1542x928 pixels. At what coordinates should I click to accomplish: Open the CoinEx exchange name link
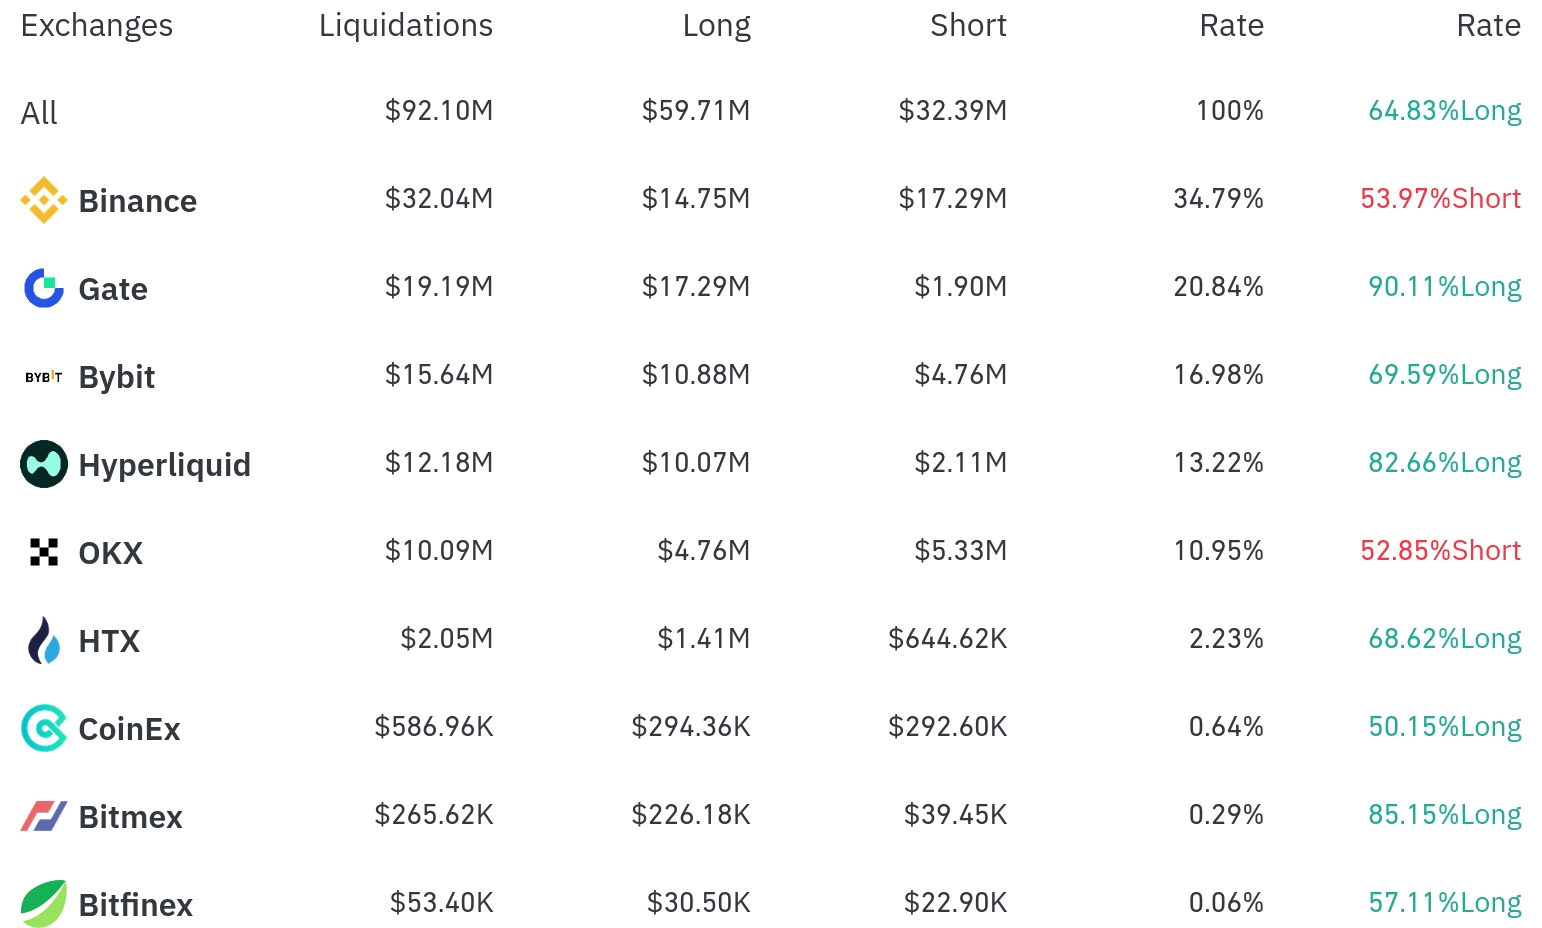(x=129, y=729)
